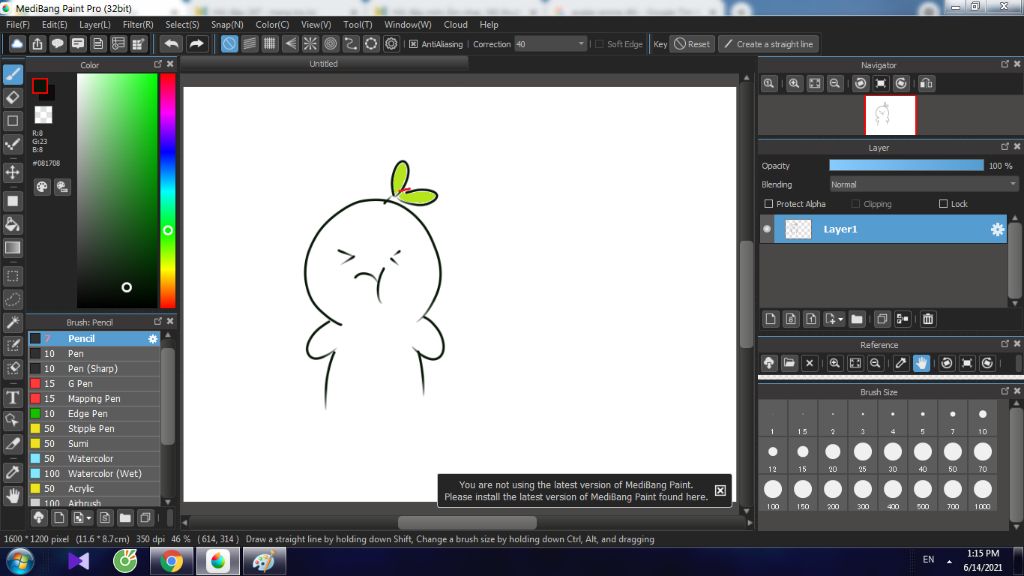Click the rainbow hue bar
Screen dimensions: 1024x576
coord(168,190)
